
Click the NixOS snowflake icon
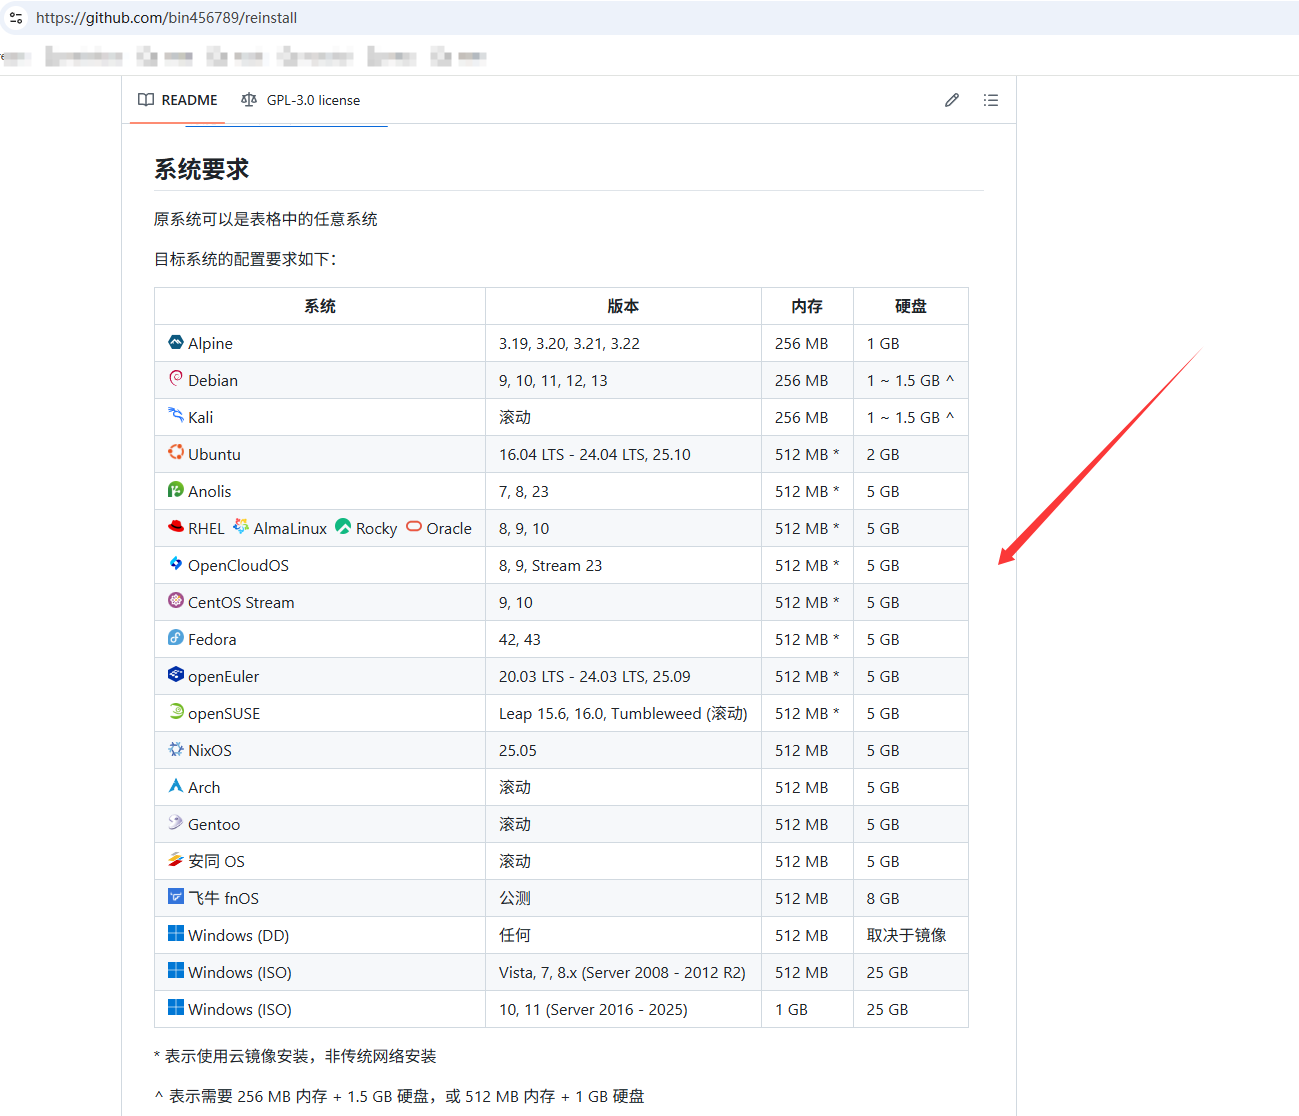coord(176,749)
